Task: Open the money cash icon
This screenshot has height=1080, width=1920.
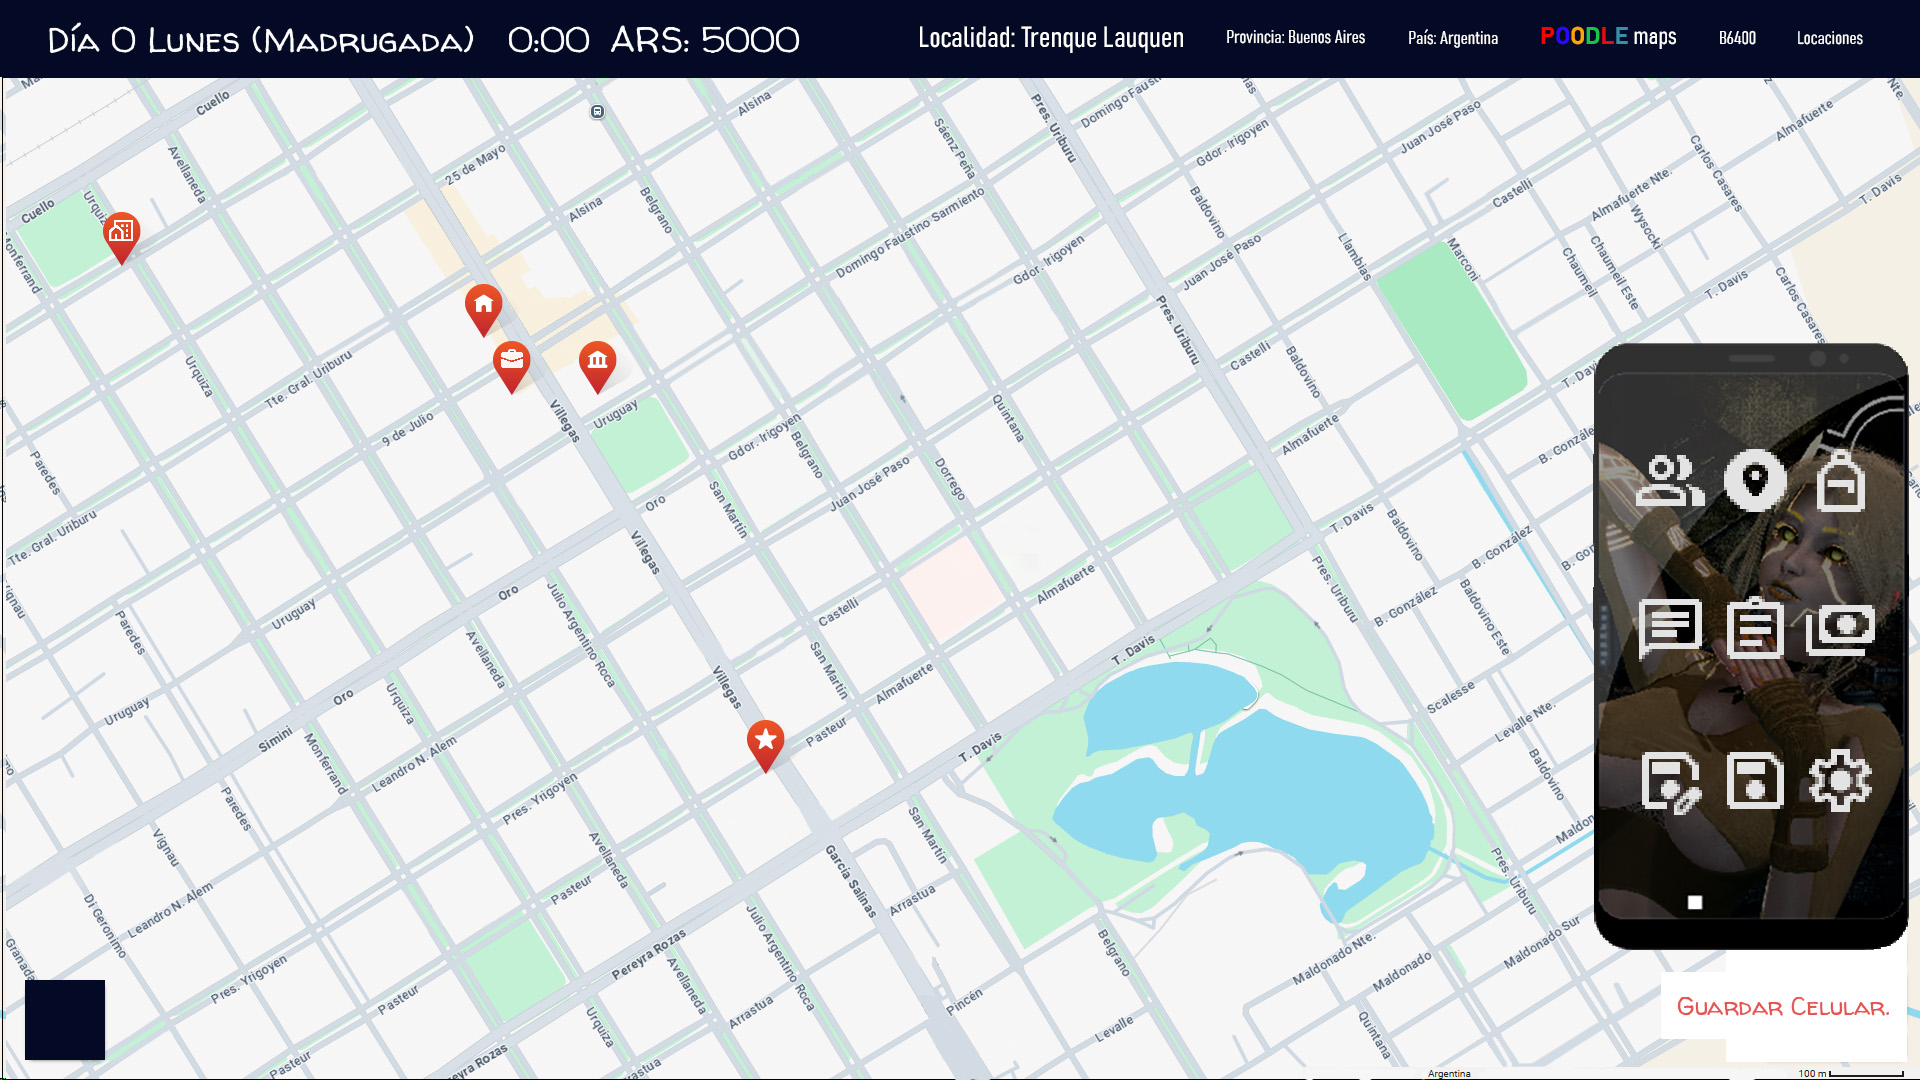Action: click(1840, 629)
